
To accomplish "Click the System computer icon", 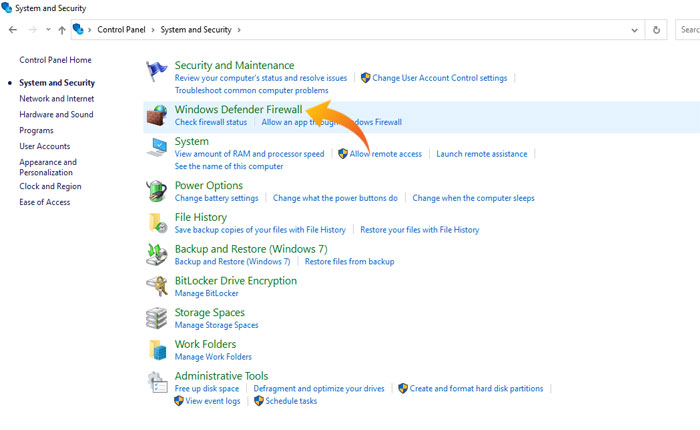I will pyautogui.click(x=157, y=148).
